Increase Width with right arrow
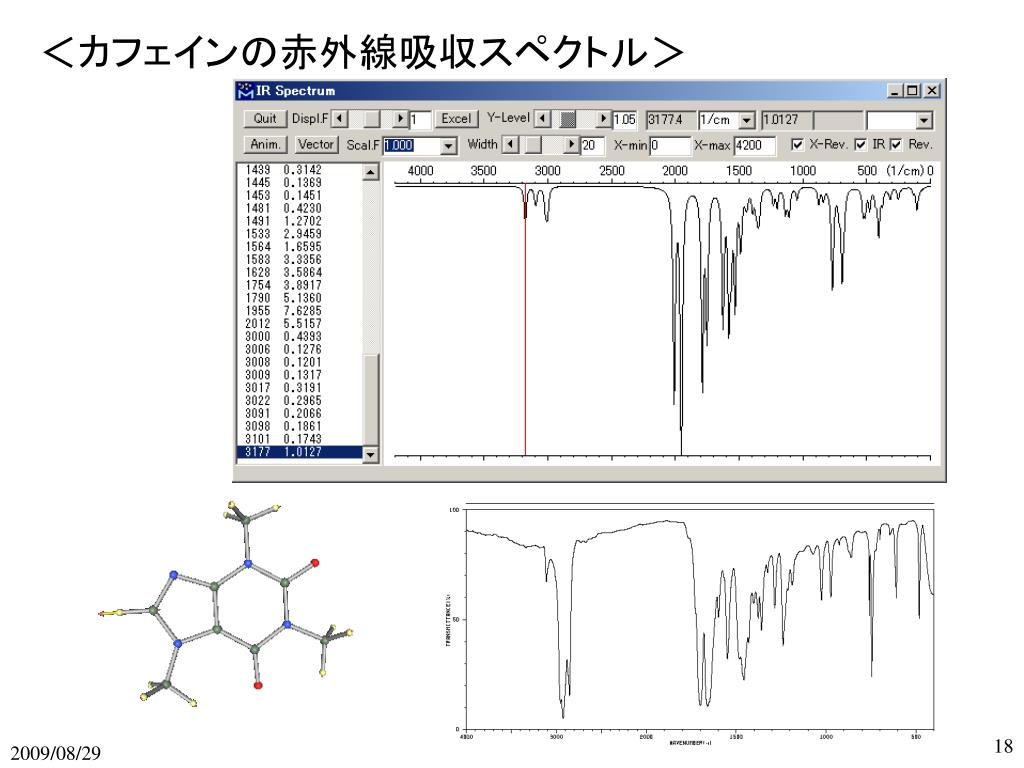Image resolution: width=1024 pixels, height=768 pixels. coord(572,144)
